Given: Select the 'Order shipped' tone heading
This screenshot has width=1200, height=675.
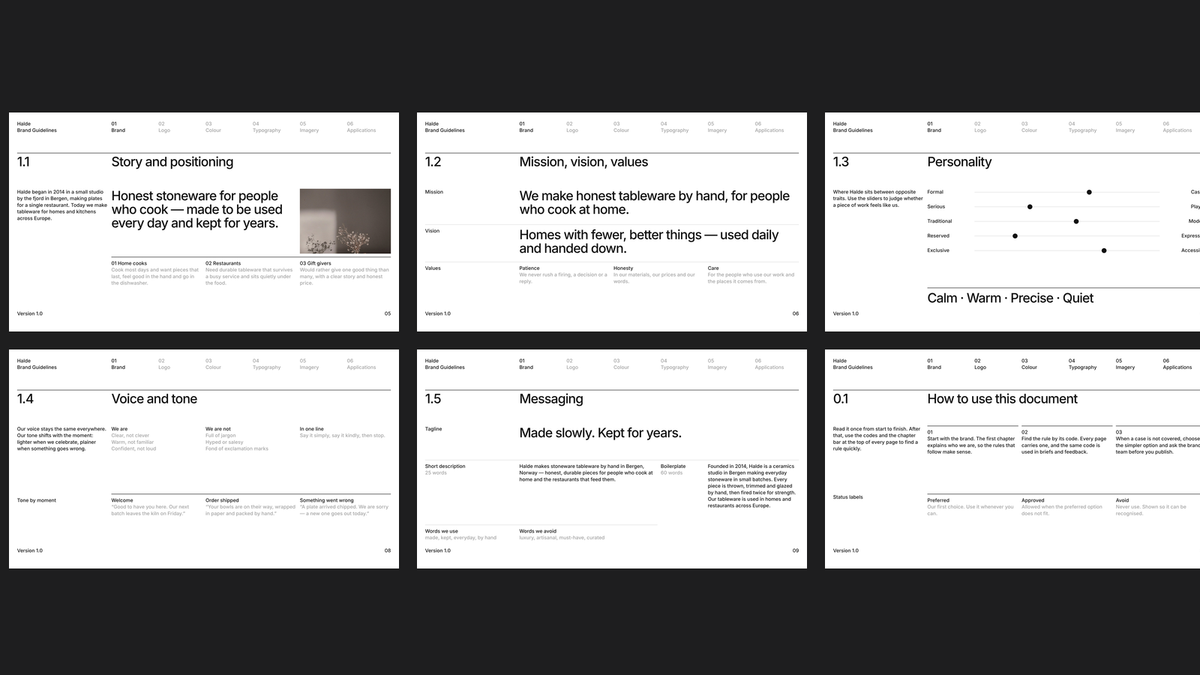Looking at the screenshot, I should point(222,500).
